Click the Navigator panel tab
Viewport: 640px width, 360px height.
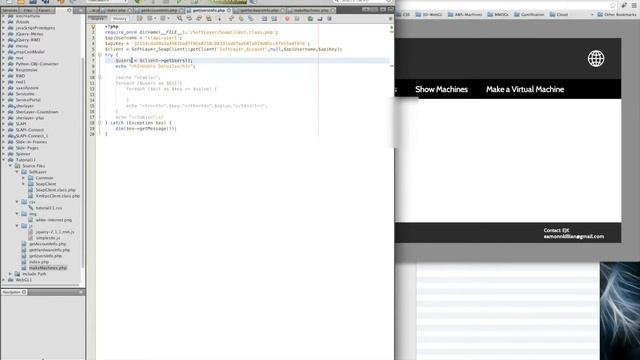coord(13,292)
